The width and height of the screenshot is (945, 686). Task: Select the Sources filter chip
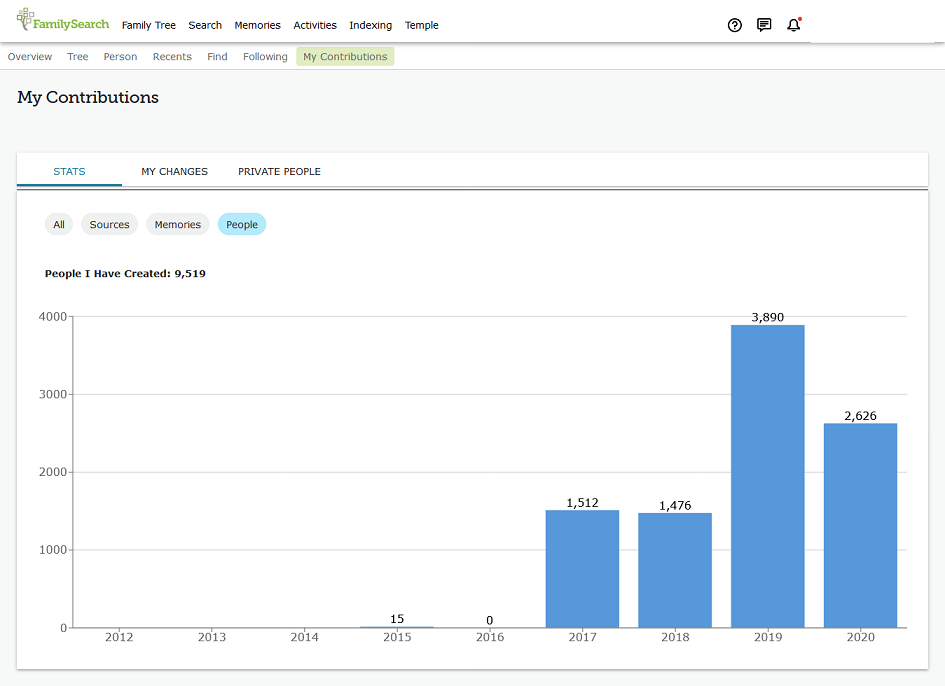tap(110, 224)
